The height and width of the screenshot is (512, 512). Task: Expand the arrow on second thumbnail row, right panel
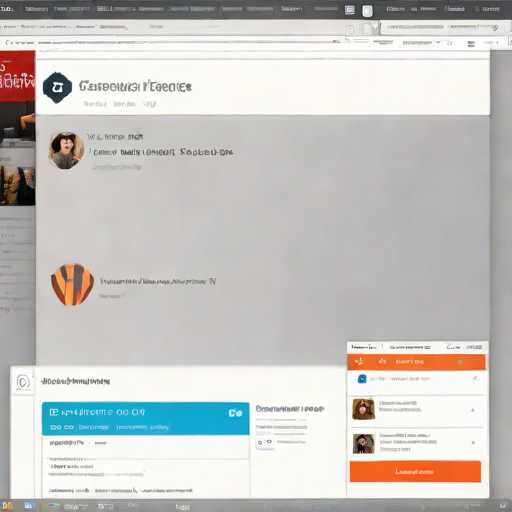(473, 442)
